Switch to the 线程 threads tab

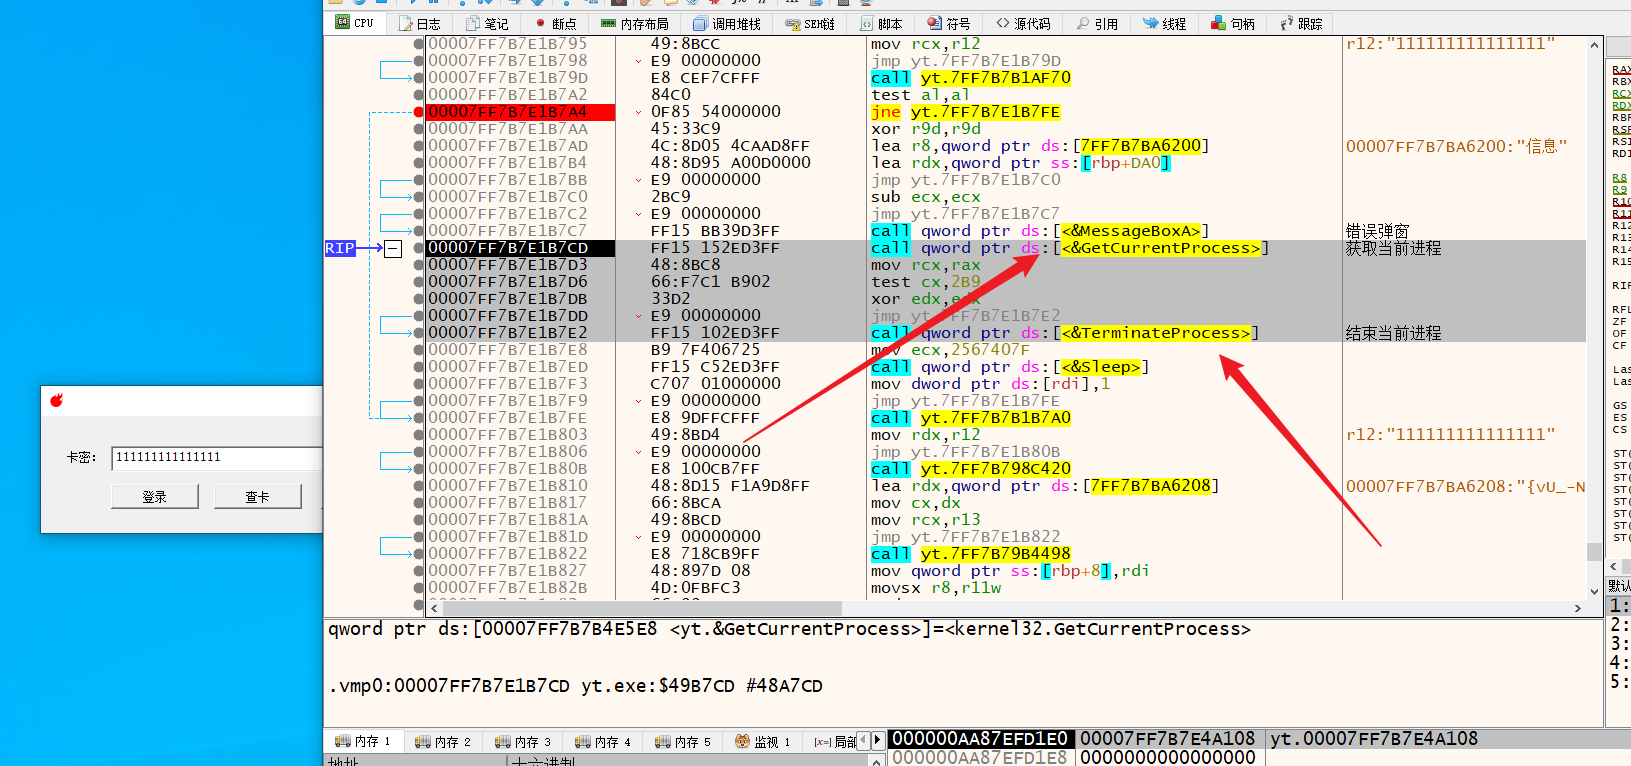pyautogui.click(x=1165, y=24)
